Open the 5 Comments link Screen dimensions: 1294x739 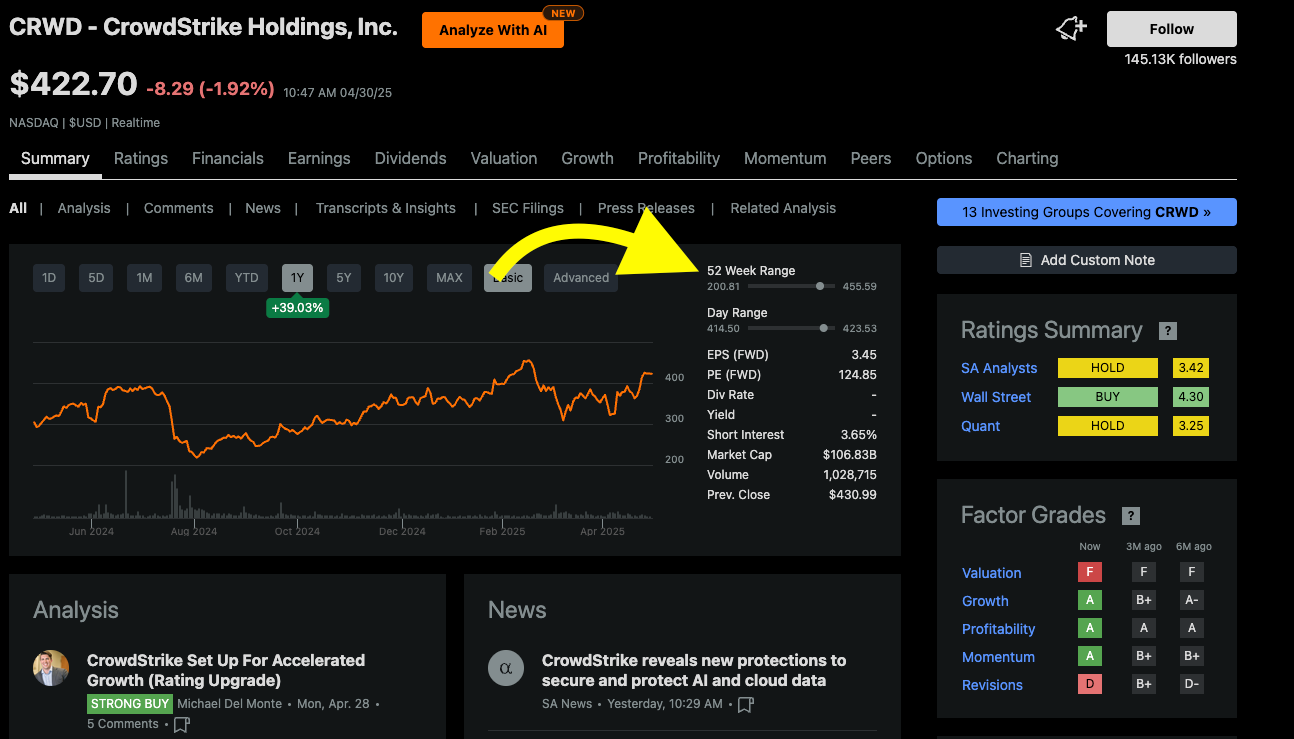[122, 724]
